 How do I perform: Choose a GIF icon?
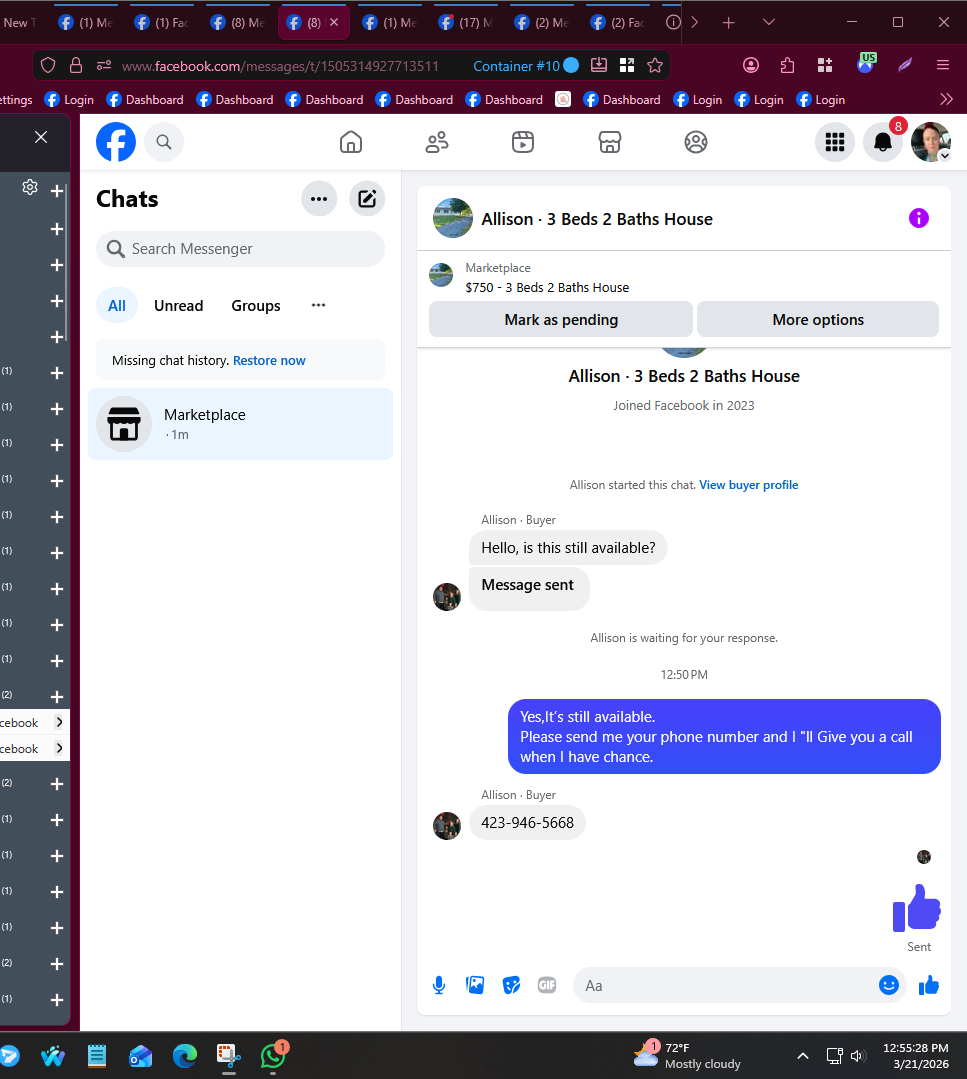[x=547, y=985]
